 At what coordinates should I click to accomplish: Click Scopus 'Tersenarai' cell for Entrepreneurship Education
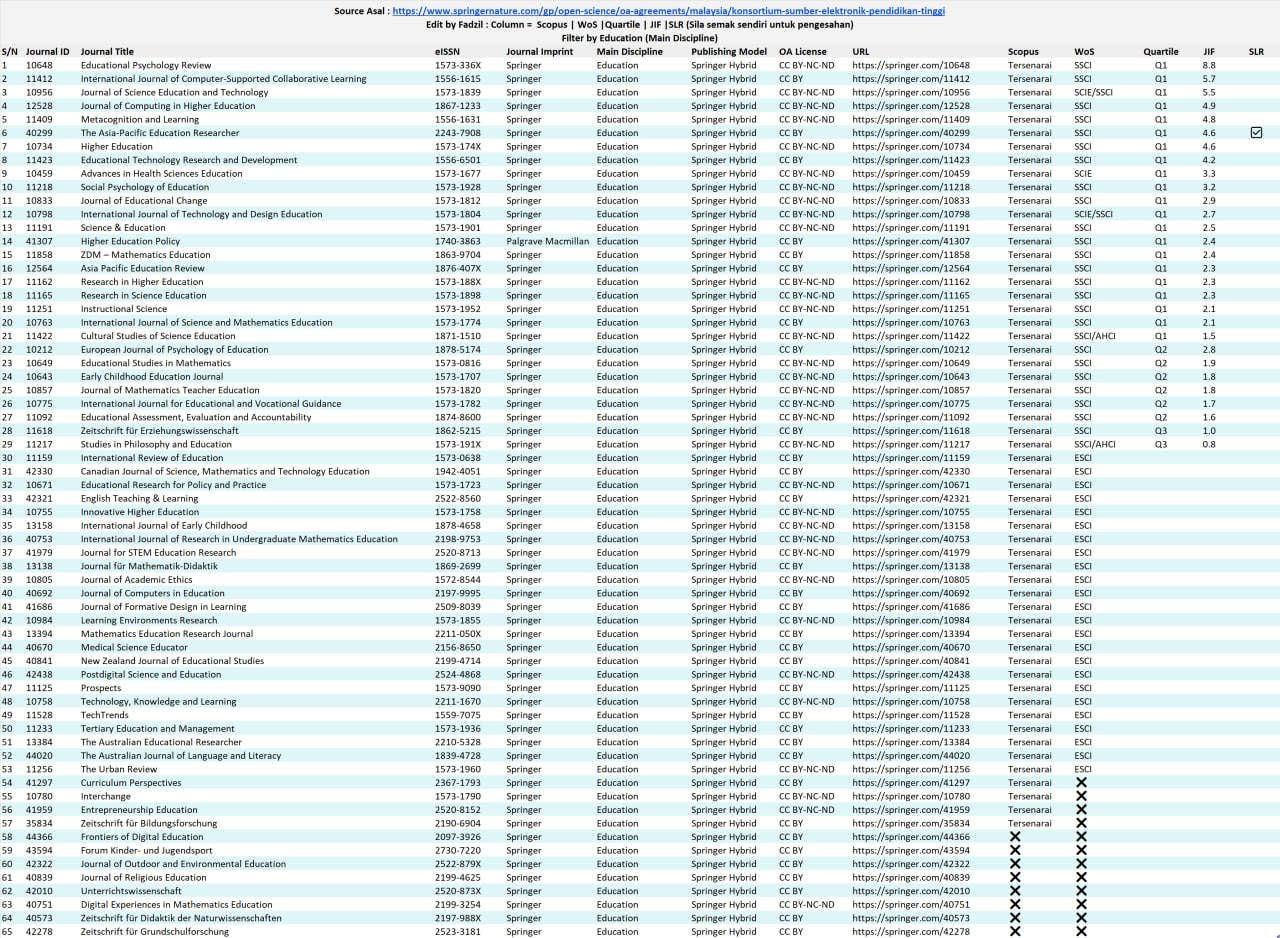click(x=1030, y=810)
